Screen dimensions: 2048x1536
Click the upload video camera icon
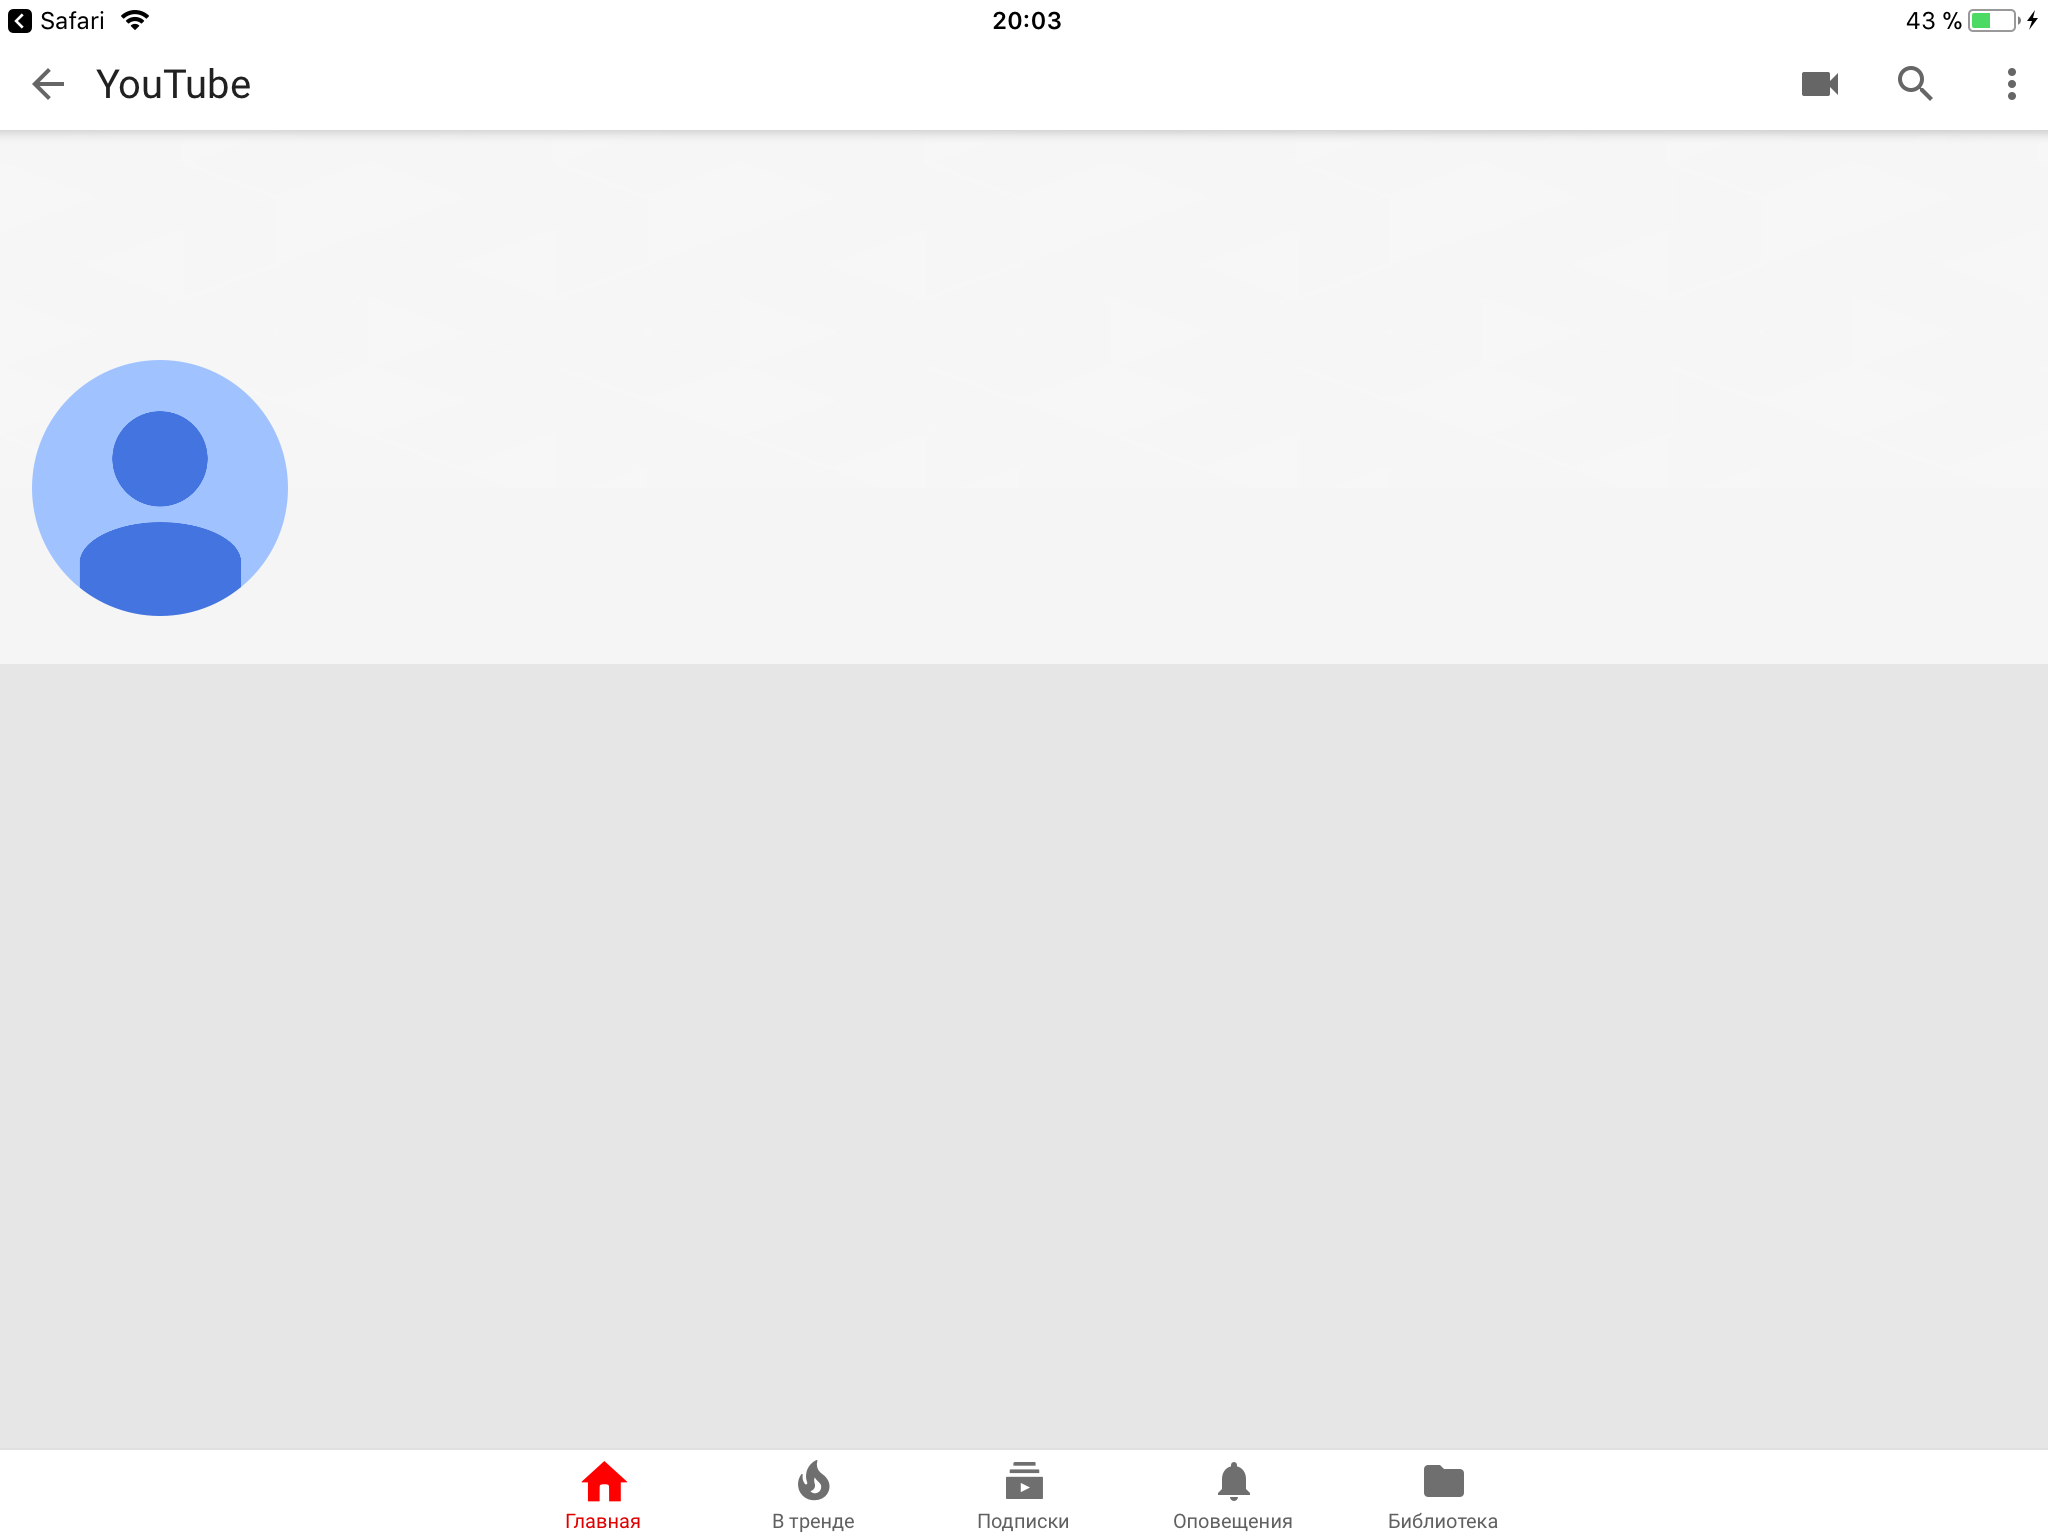[1817, 84]
